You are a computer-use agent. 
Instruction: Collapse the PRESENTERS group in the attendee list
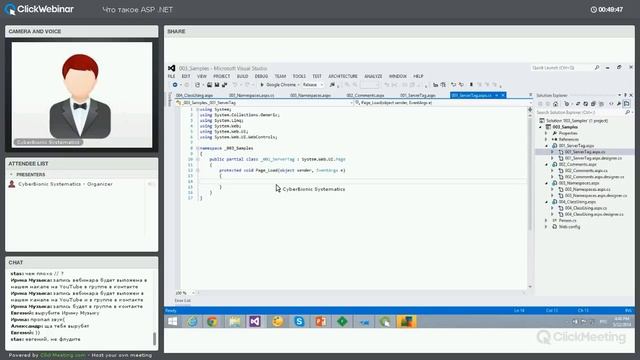coord(11,175)
